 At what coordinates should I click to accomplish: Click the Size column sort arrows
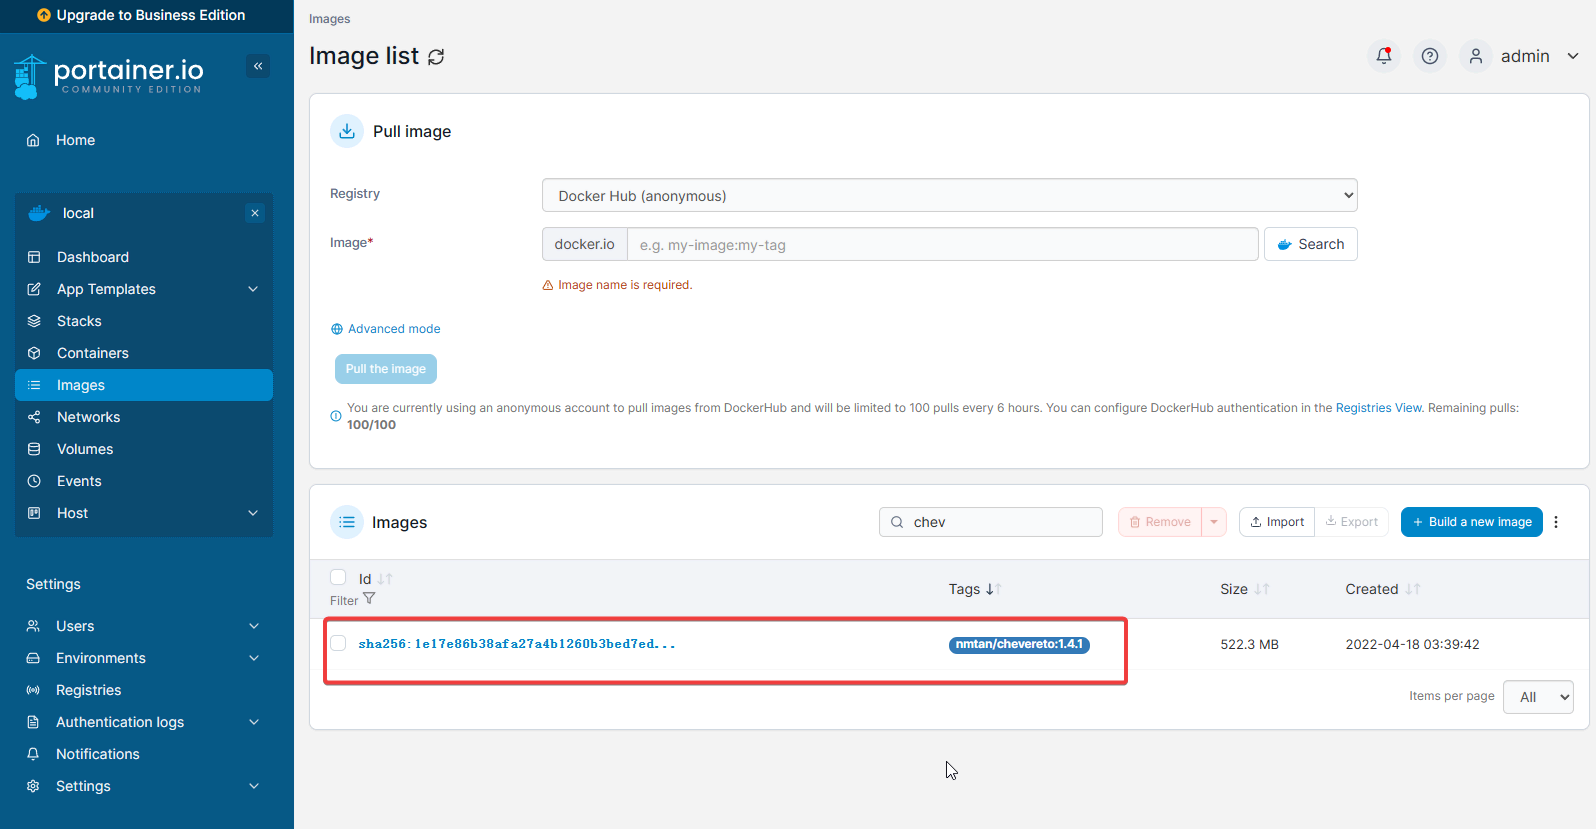point(1262,589)
